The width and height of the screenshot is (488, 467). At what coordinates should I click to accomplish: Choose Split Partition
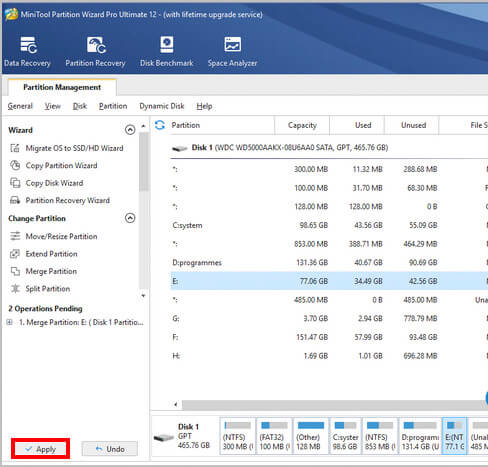(x=48, y=289)
